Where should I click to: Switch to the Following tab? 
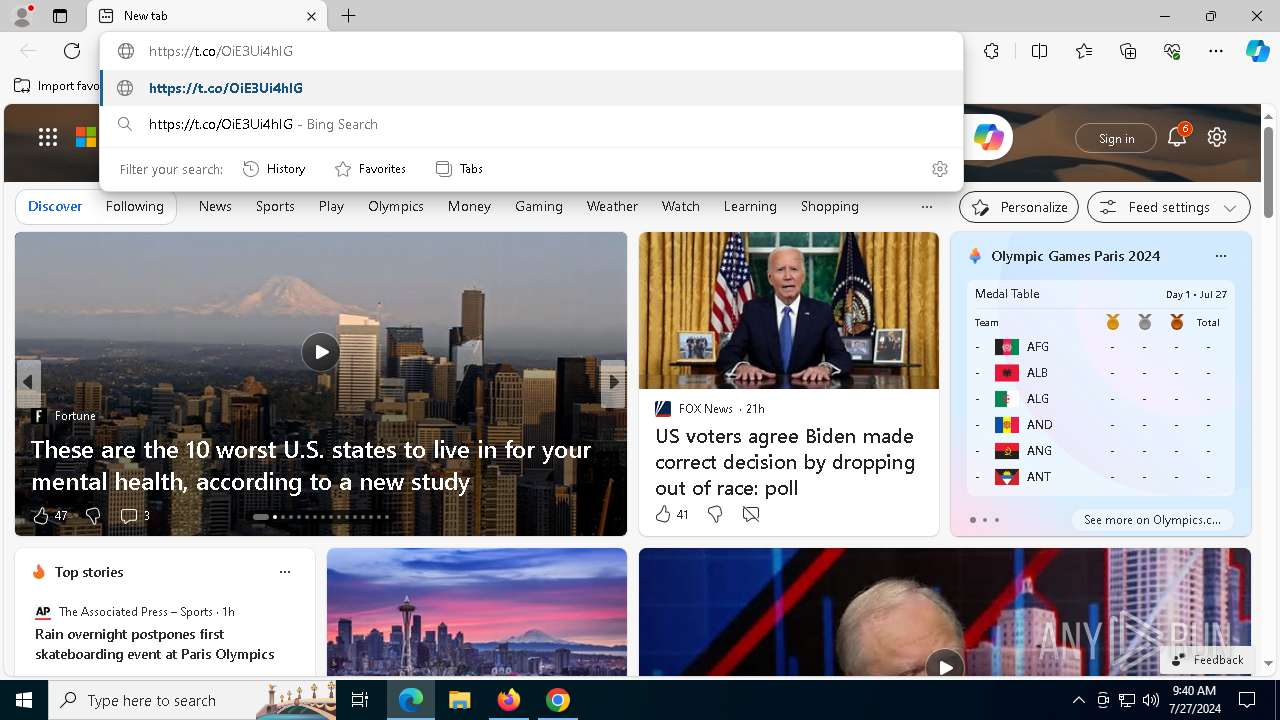click(135, 206)
